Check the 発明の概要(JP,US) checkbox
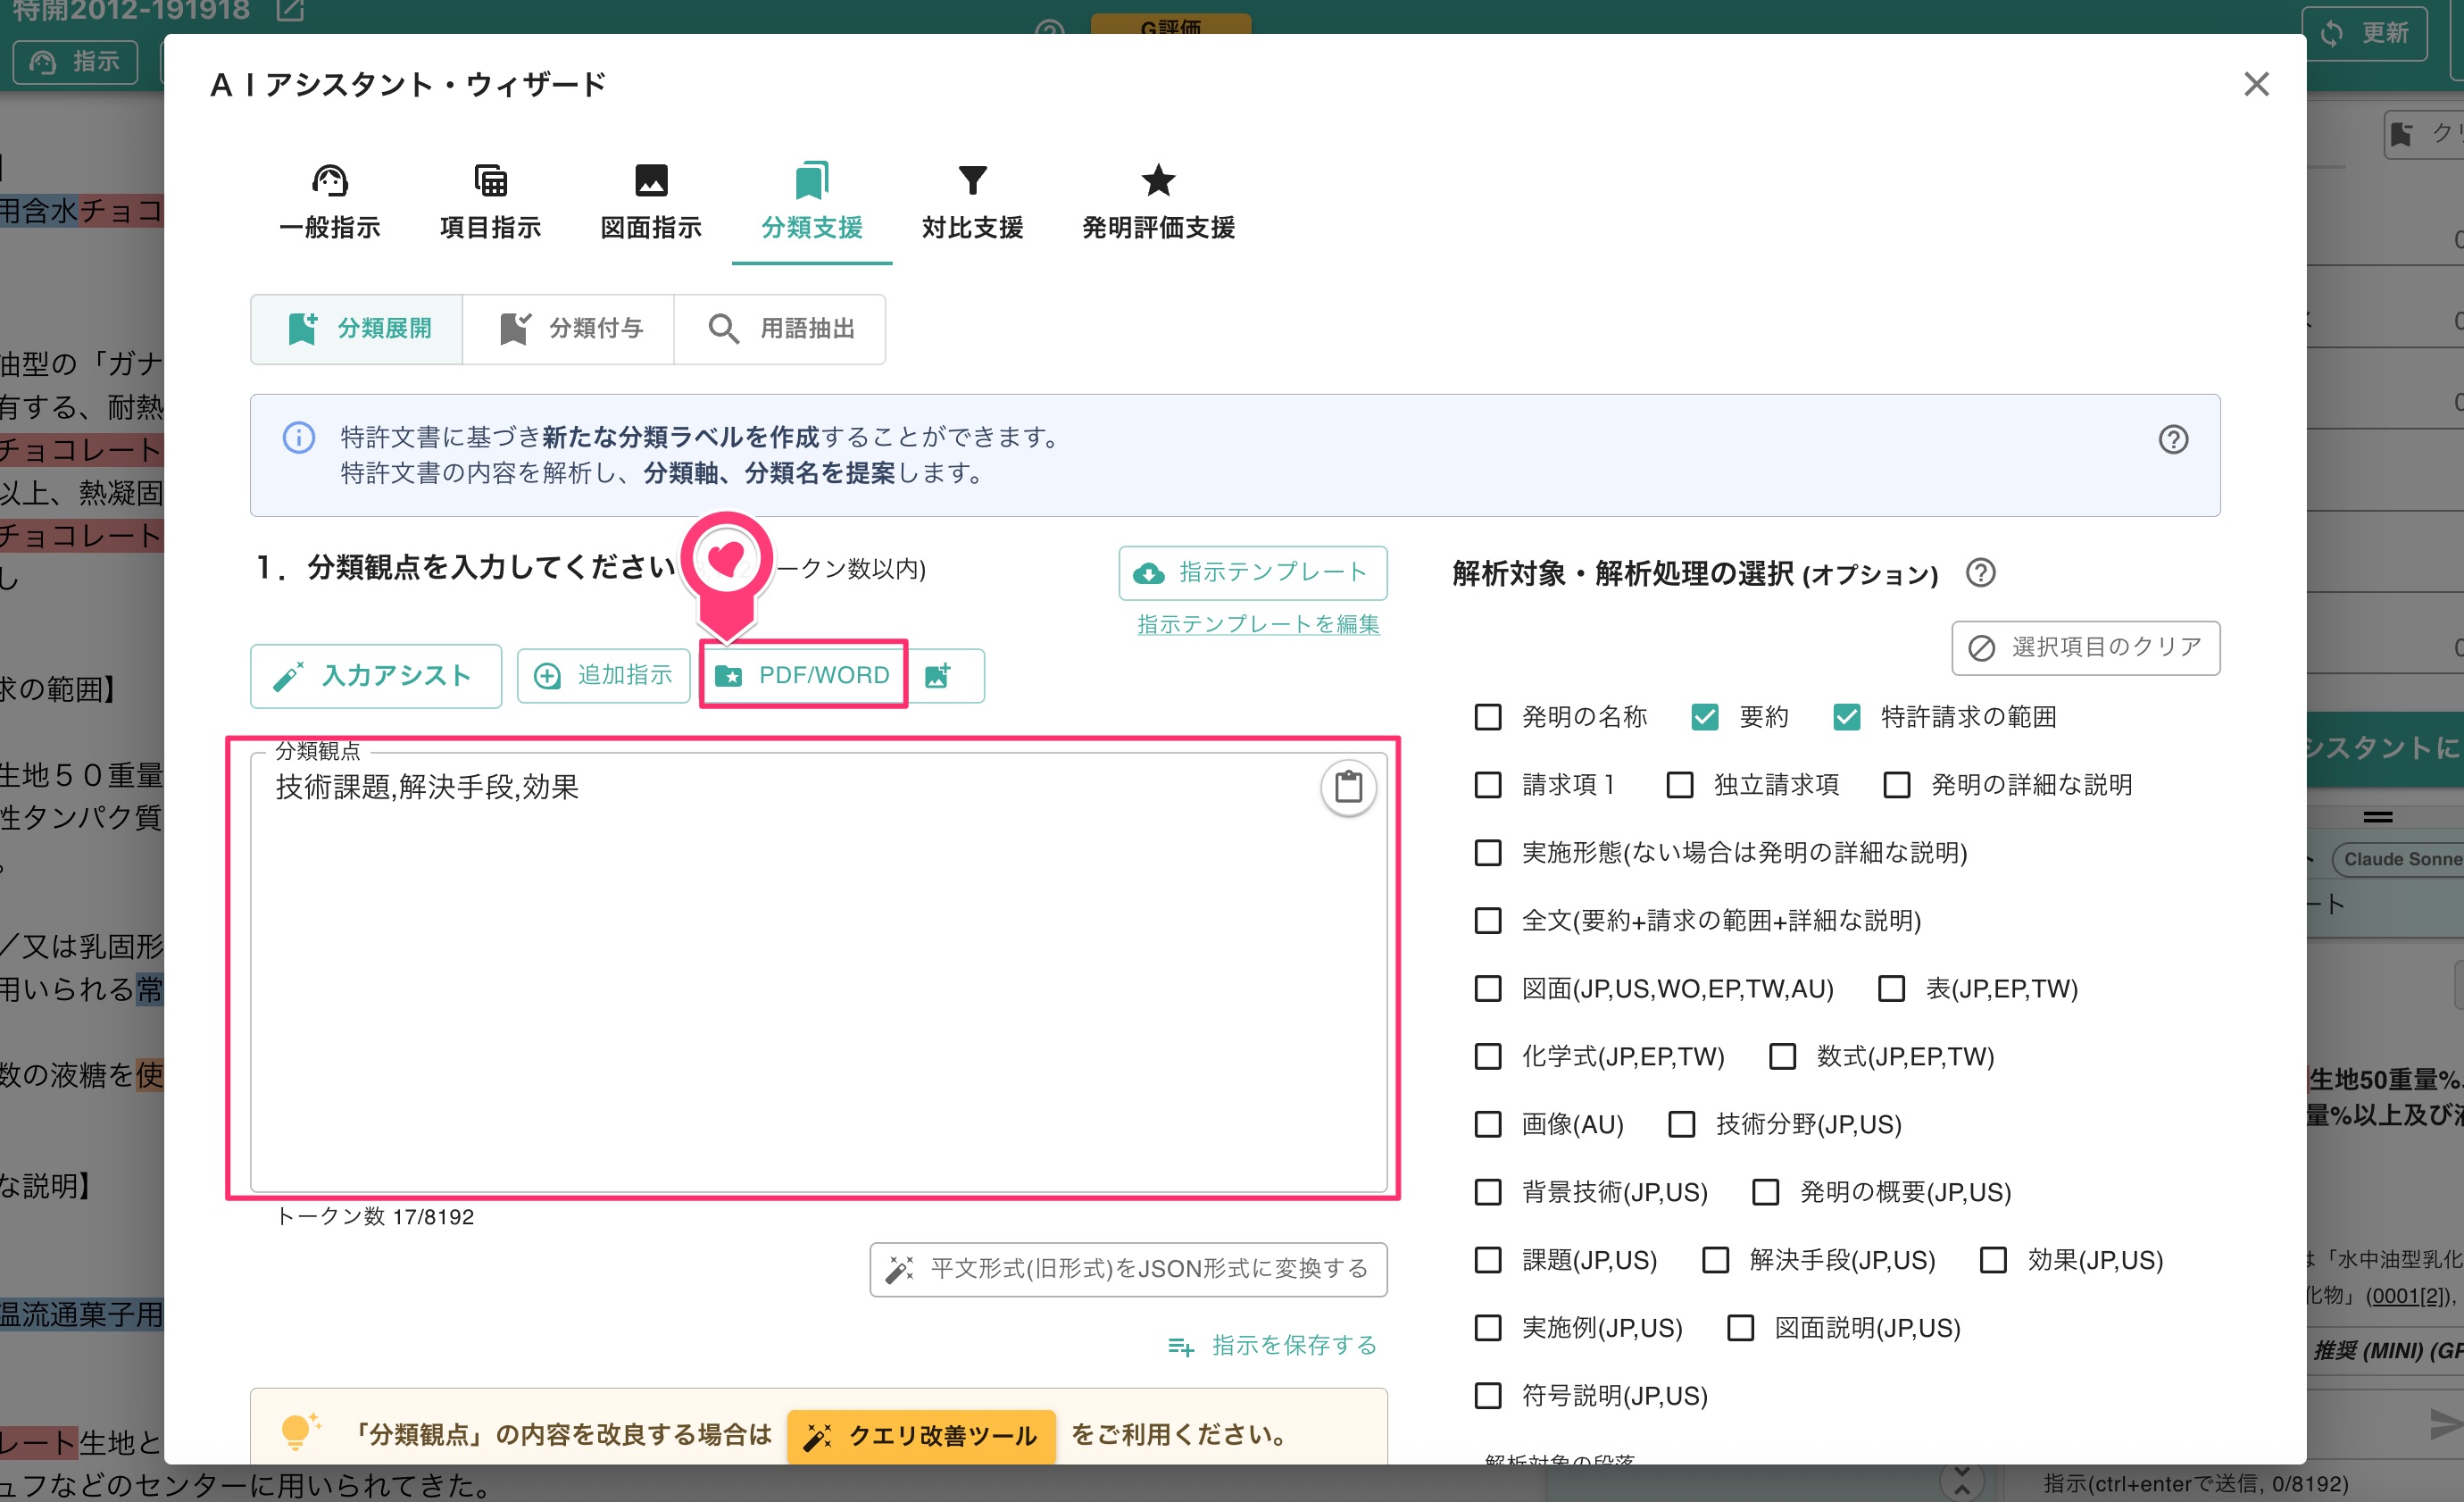The image size is (2464, 1502). point(1765,1192)
